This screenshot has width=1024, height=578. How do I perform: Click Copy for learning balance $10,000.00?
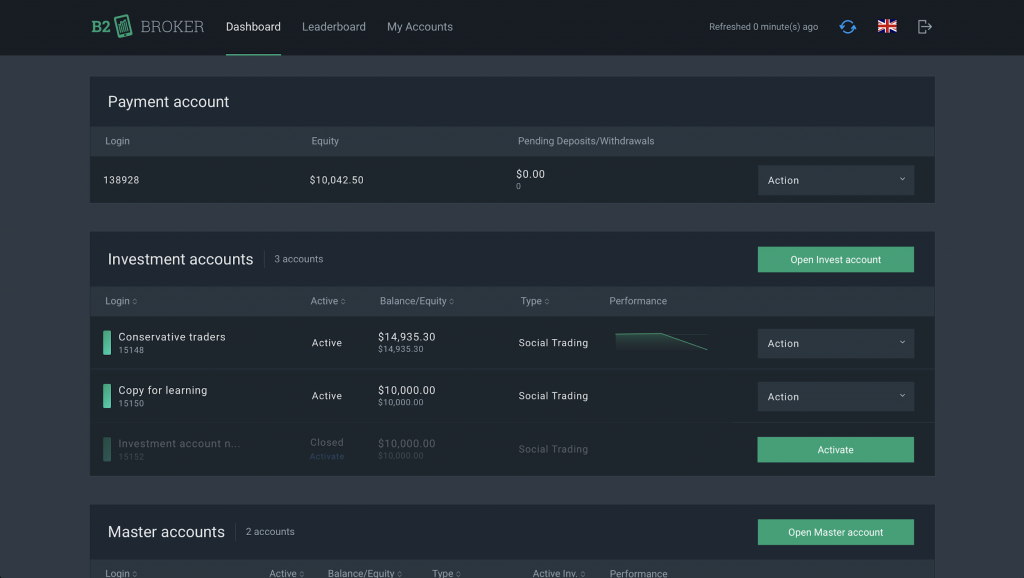click(406, 391)
